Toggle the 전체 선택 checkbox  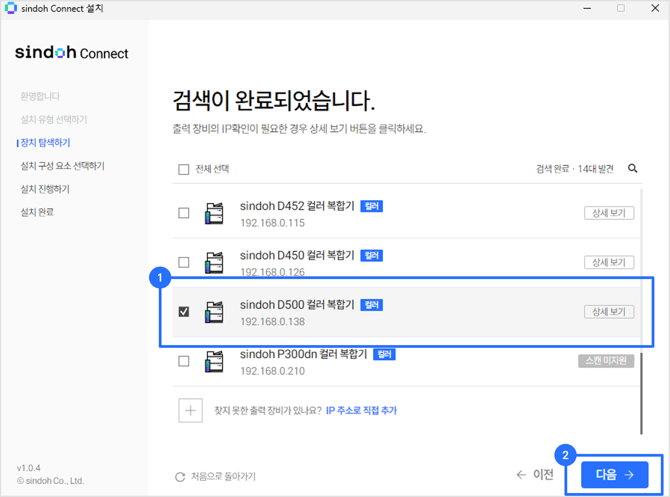coord(184,169)
